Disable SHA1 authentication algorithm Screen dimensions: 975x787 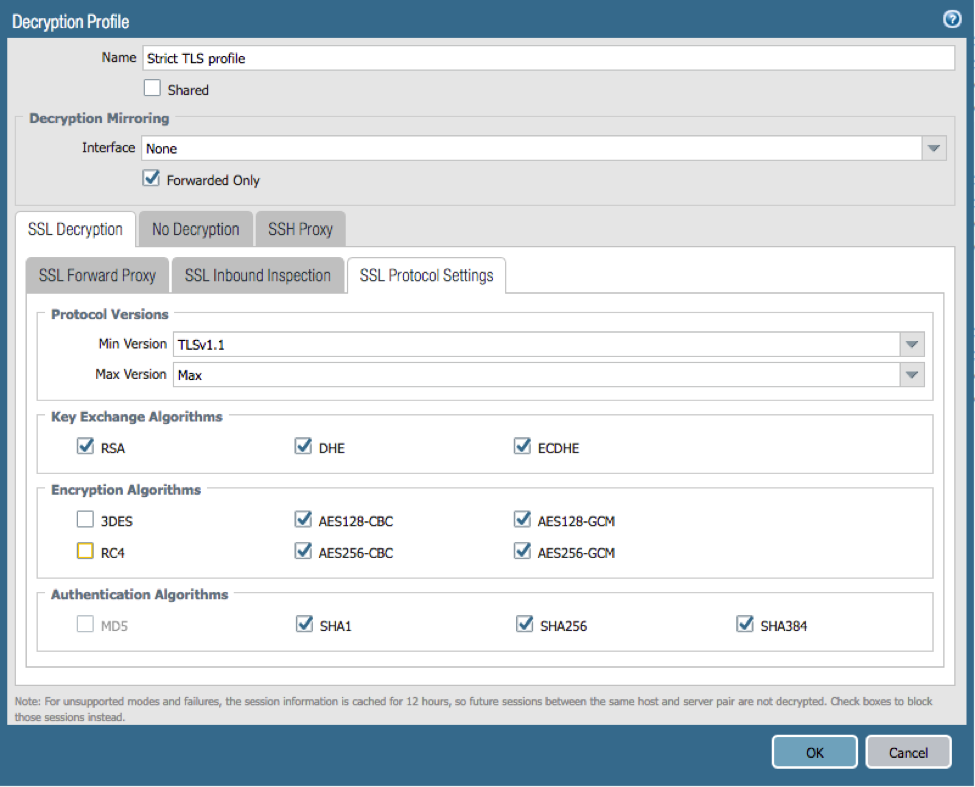304,625
